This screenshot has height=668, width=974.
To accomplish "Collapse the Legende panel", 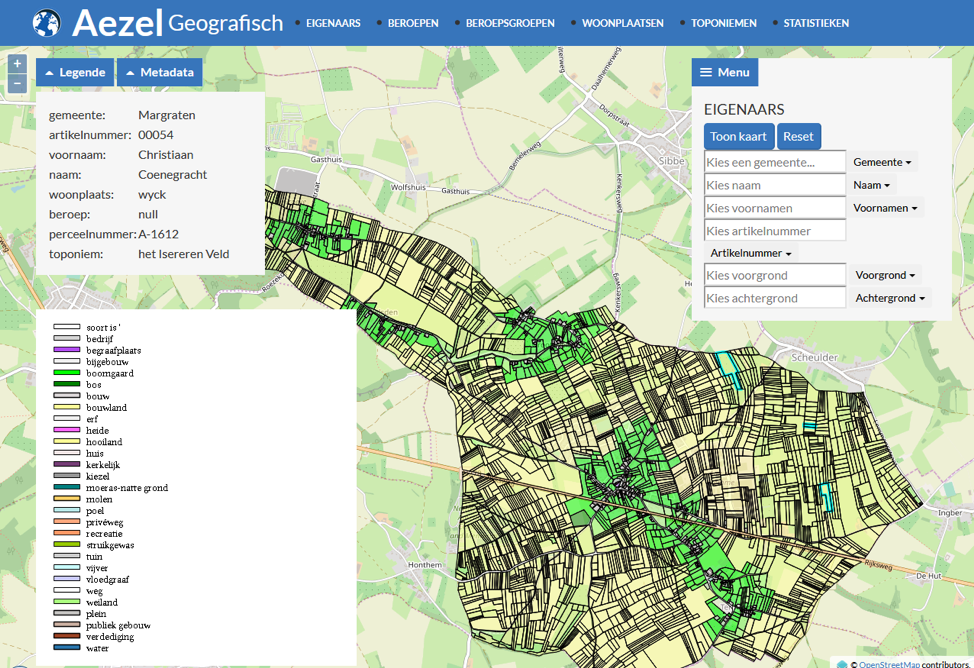I will (x=75, y=72).
